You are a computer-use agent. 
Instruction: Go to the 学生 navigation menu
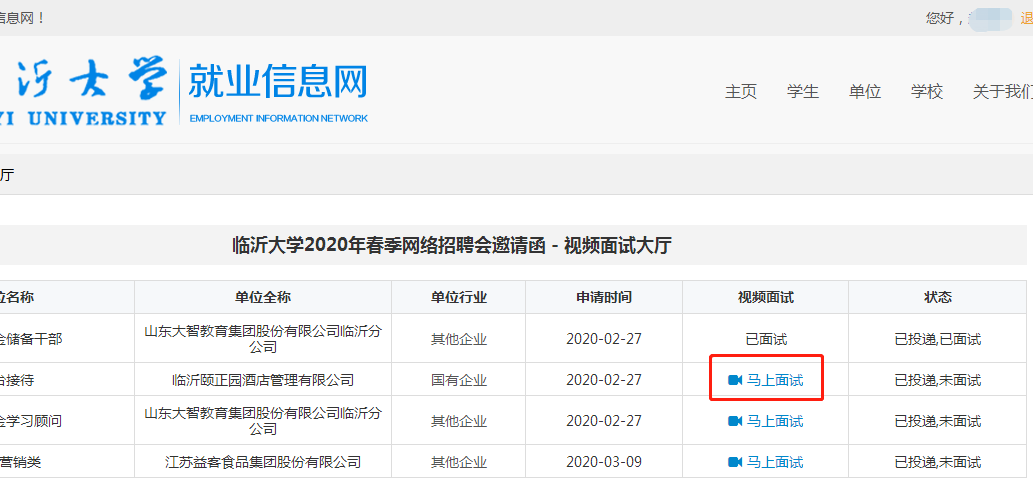[803, 91]
